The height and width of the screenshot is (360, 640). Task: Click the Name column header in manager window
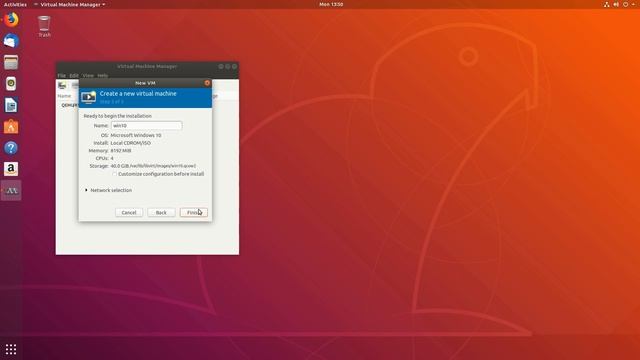[x=64, y=96]
